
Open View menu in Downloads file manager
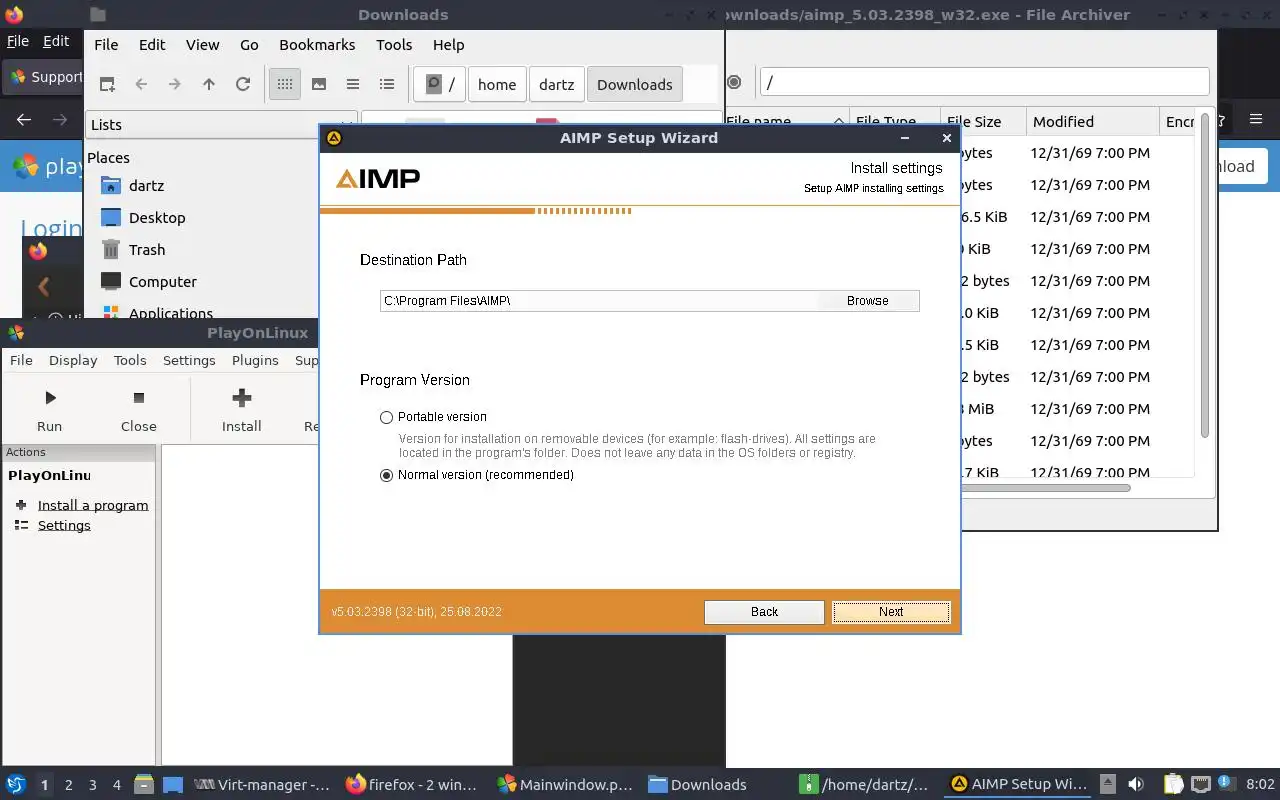202,45
